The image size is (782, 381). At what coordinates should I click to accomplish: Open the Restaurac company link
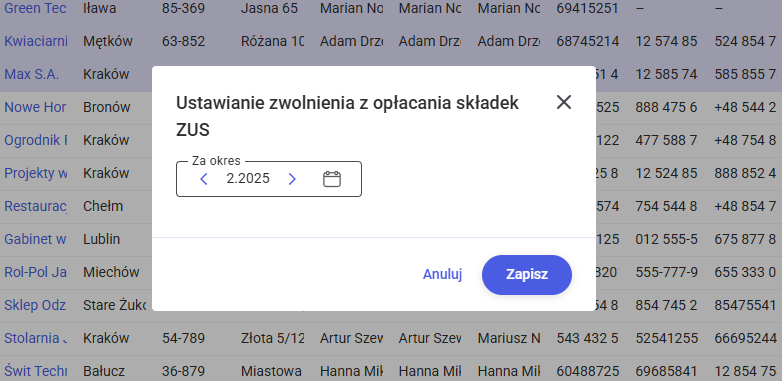(35, 206)
